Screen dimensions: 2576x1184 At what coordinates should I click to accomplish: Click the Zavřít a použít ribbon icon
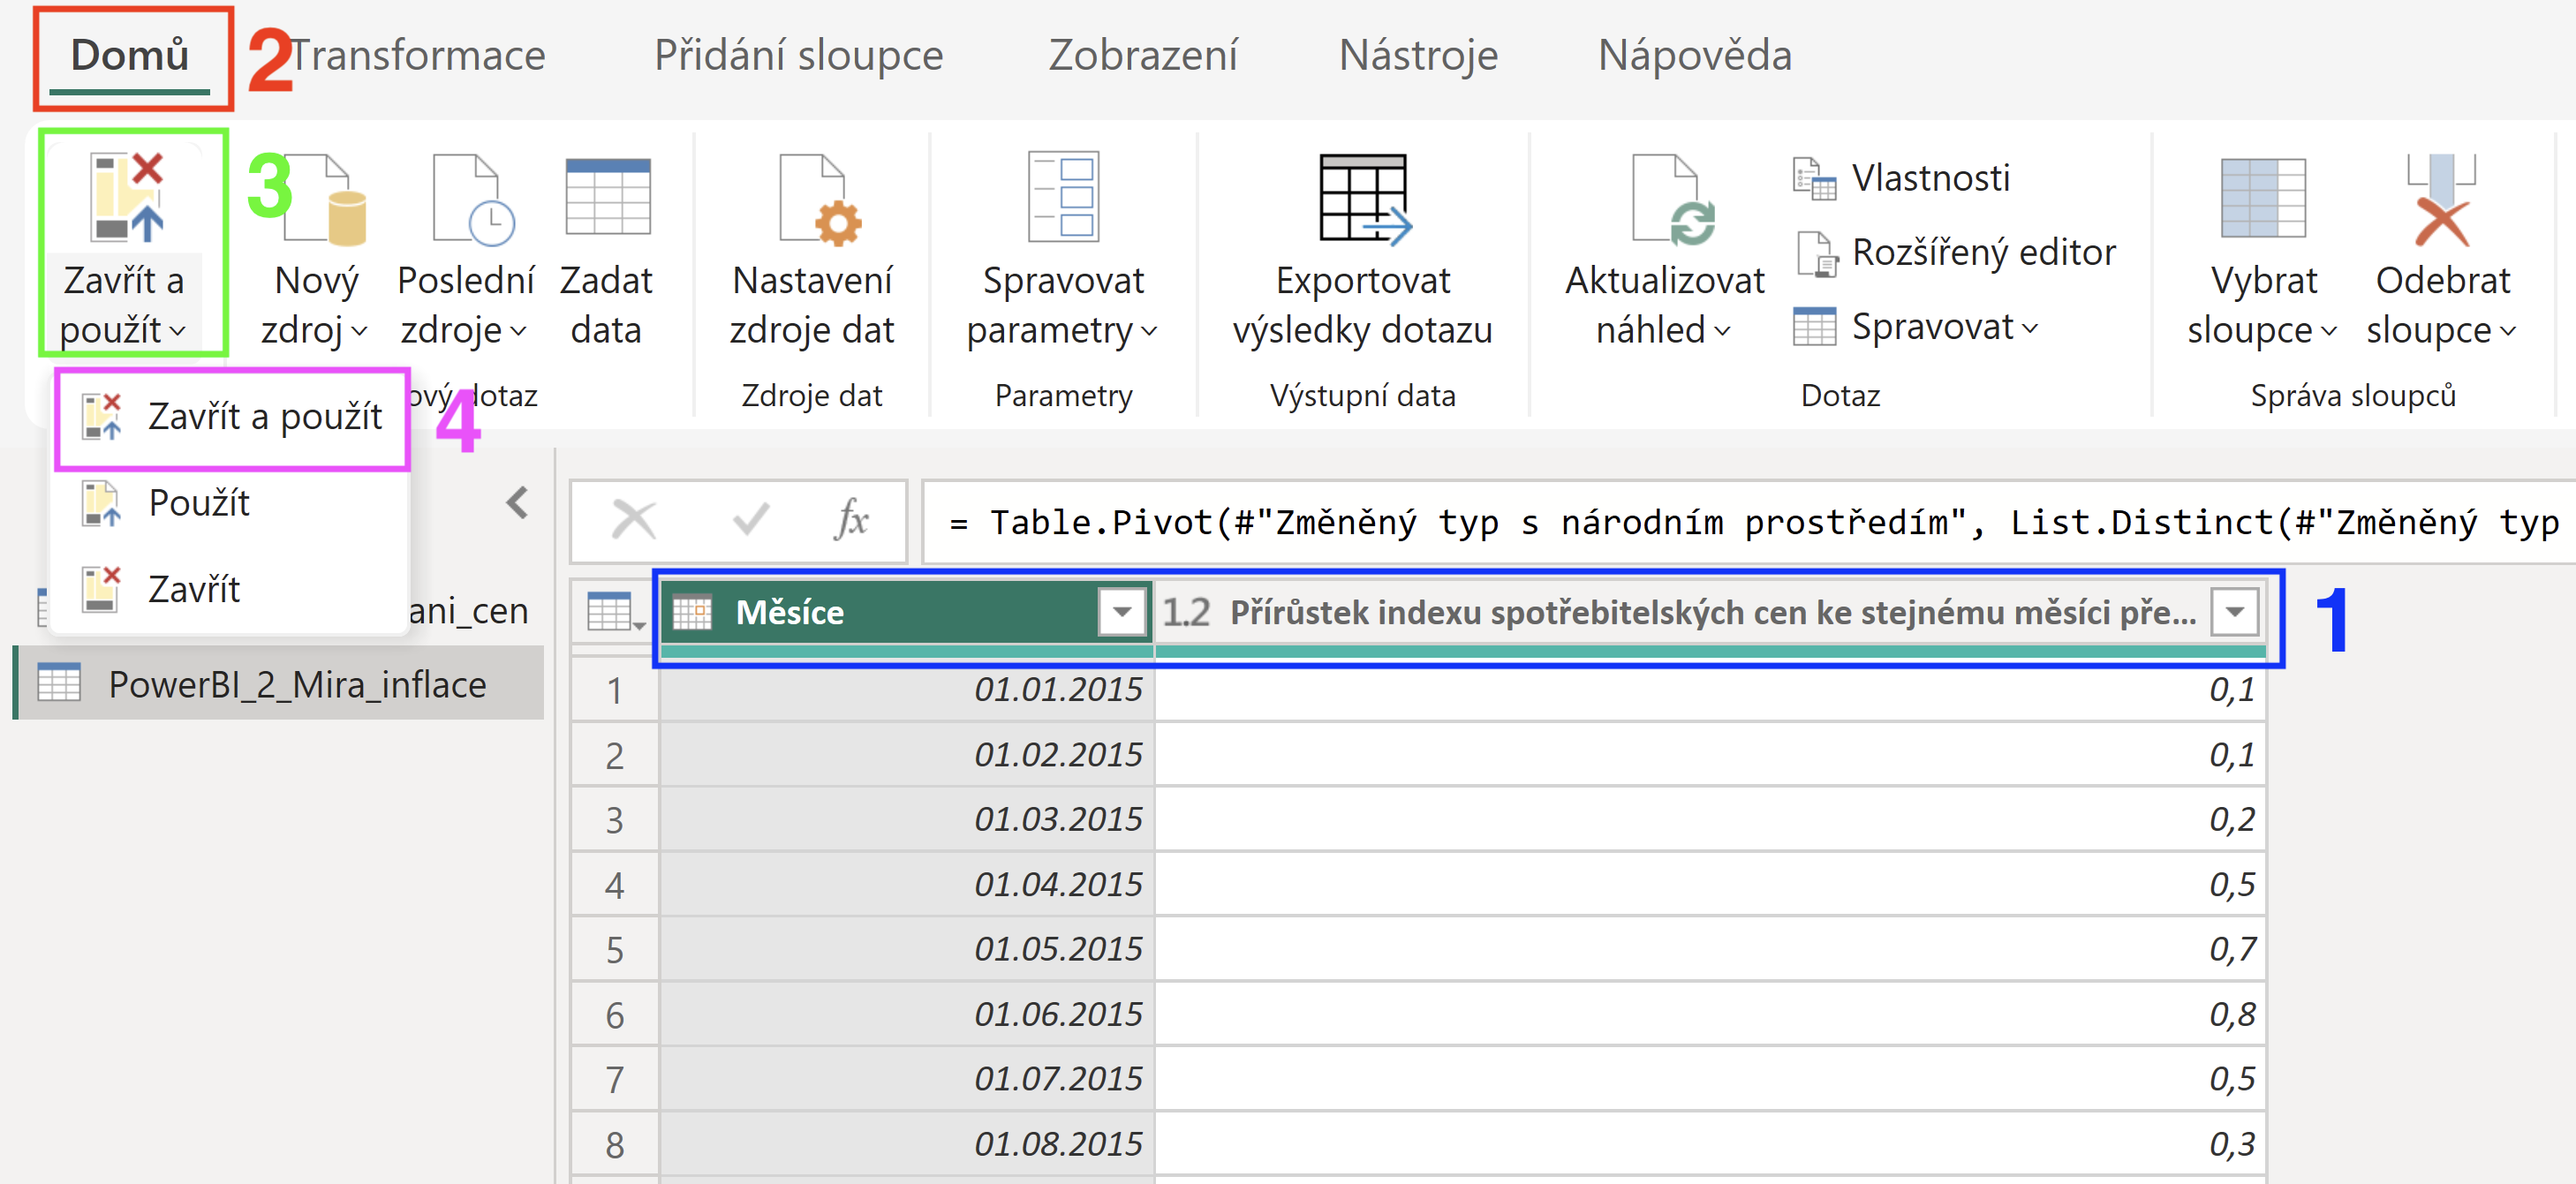[x=127, y=197]
